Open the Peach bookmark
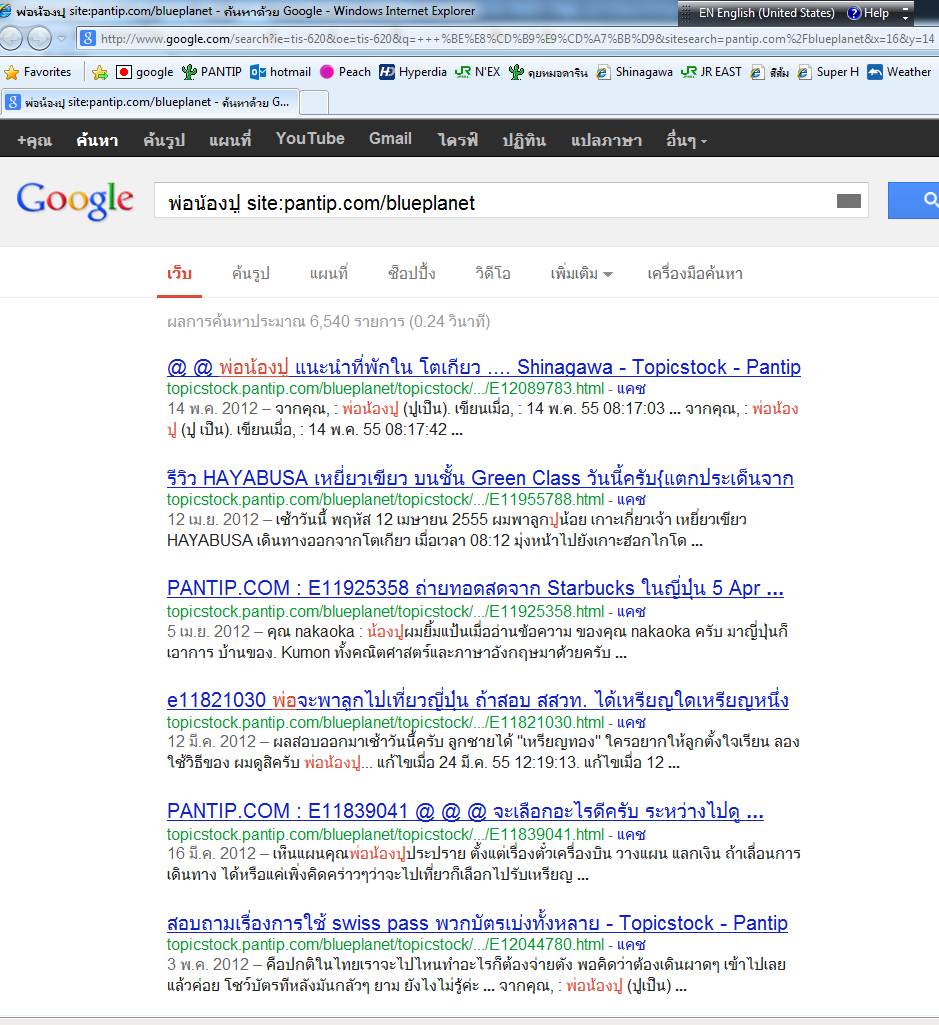This screenshot has width=939, height=1025. pos(345,72)
